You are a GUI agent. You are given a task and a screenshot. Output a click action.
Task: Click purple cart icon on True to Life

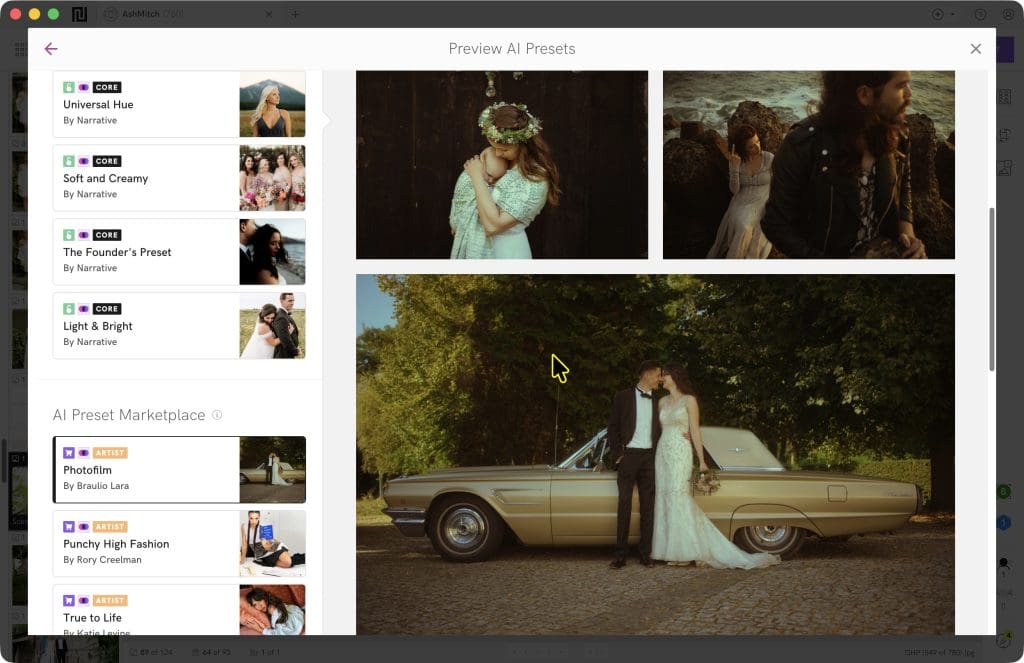pyautogui.click(x=69, y=600)
